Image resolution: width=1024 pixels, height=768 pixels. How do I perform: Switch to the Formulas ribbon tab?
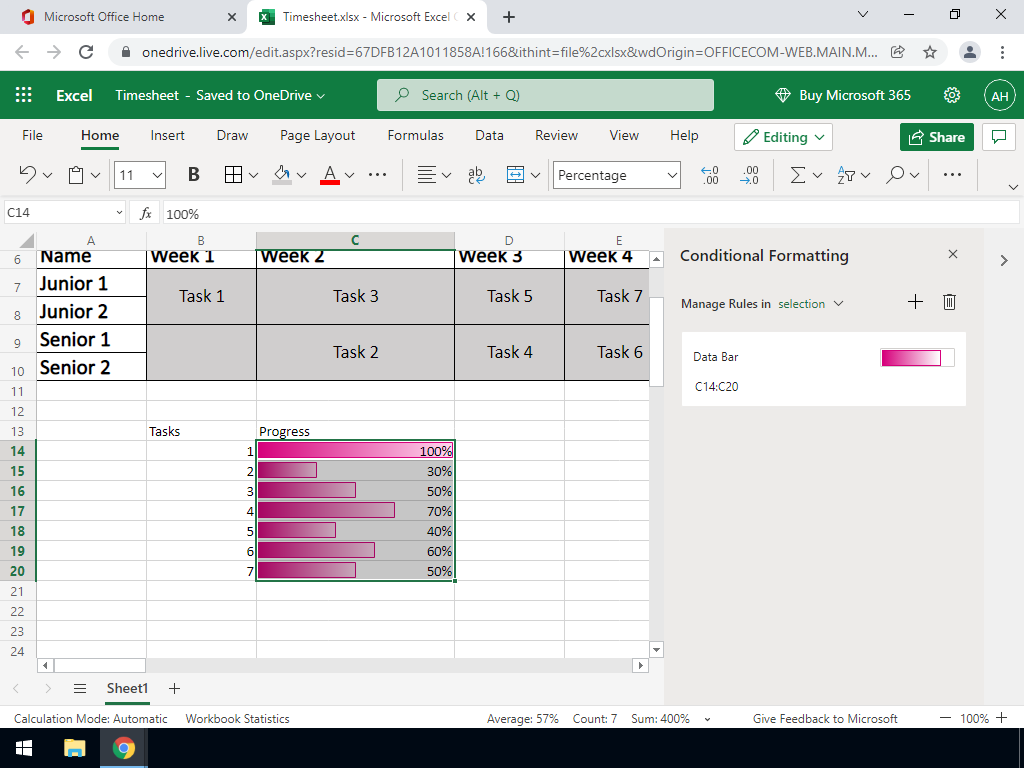(415, 135)
